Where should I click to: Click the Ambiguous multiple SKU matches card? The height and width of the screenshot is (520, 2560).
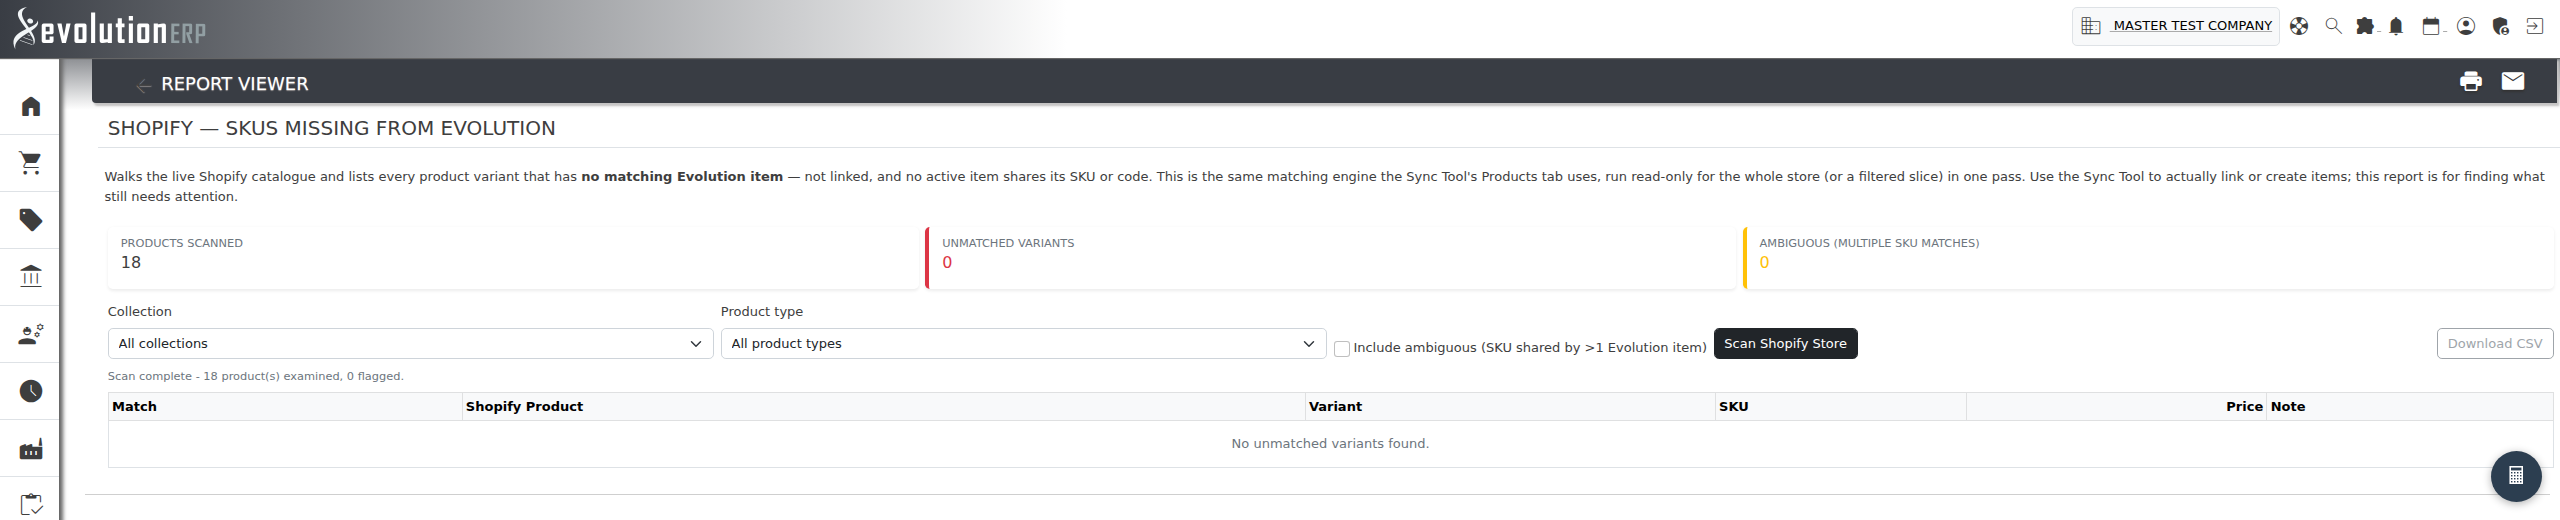[x=2148, y=258]
